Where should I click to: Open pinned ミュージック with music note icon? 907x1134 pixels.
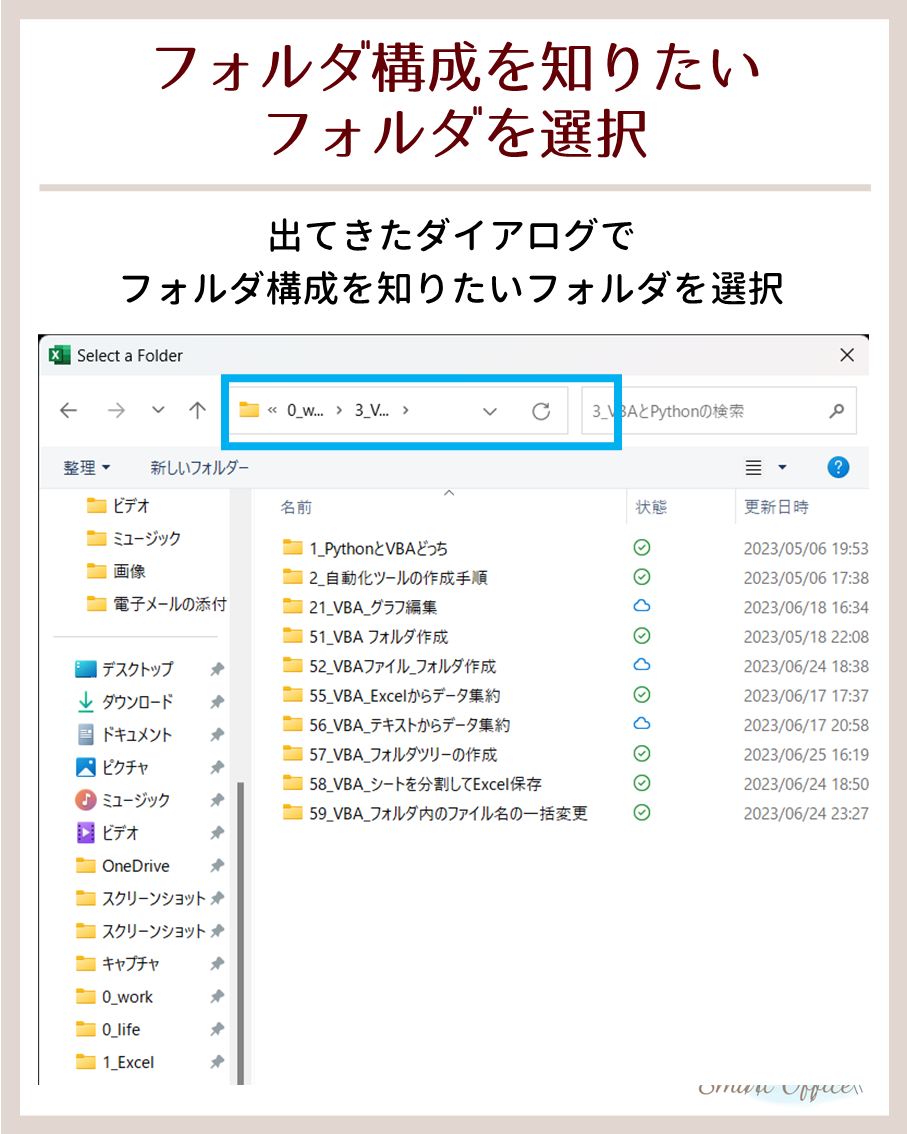[x=123, y=800]
